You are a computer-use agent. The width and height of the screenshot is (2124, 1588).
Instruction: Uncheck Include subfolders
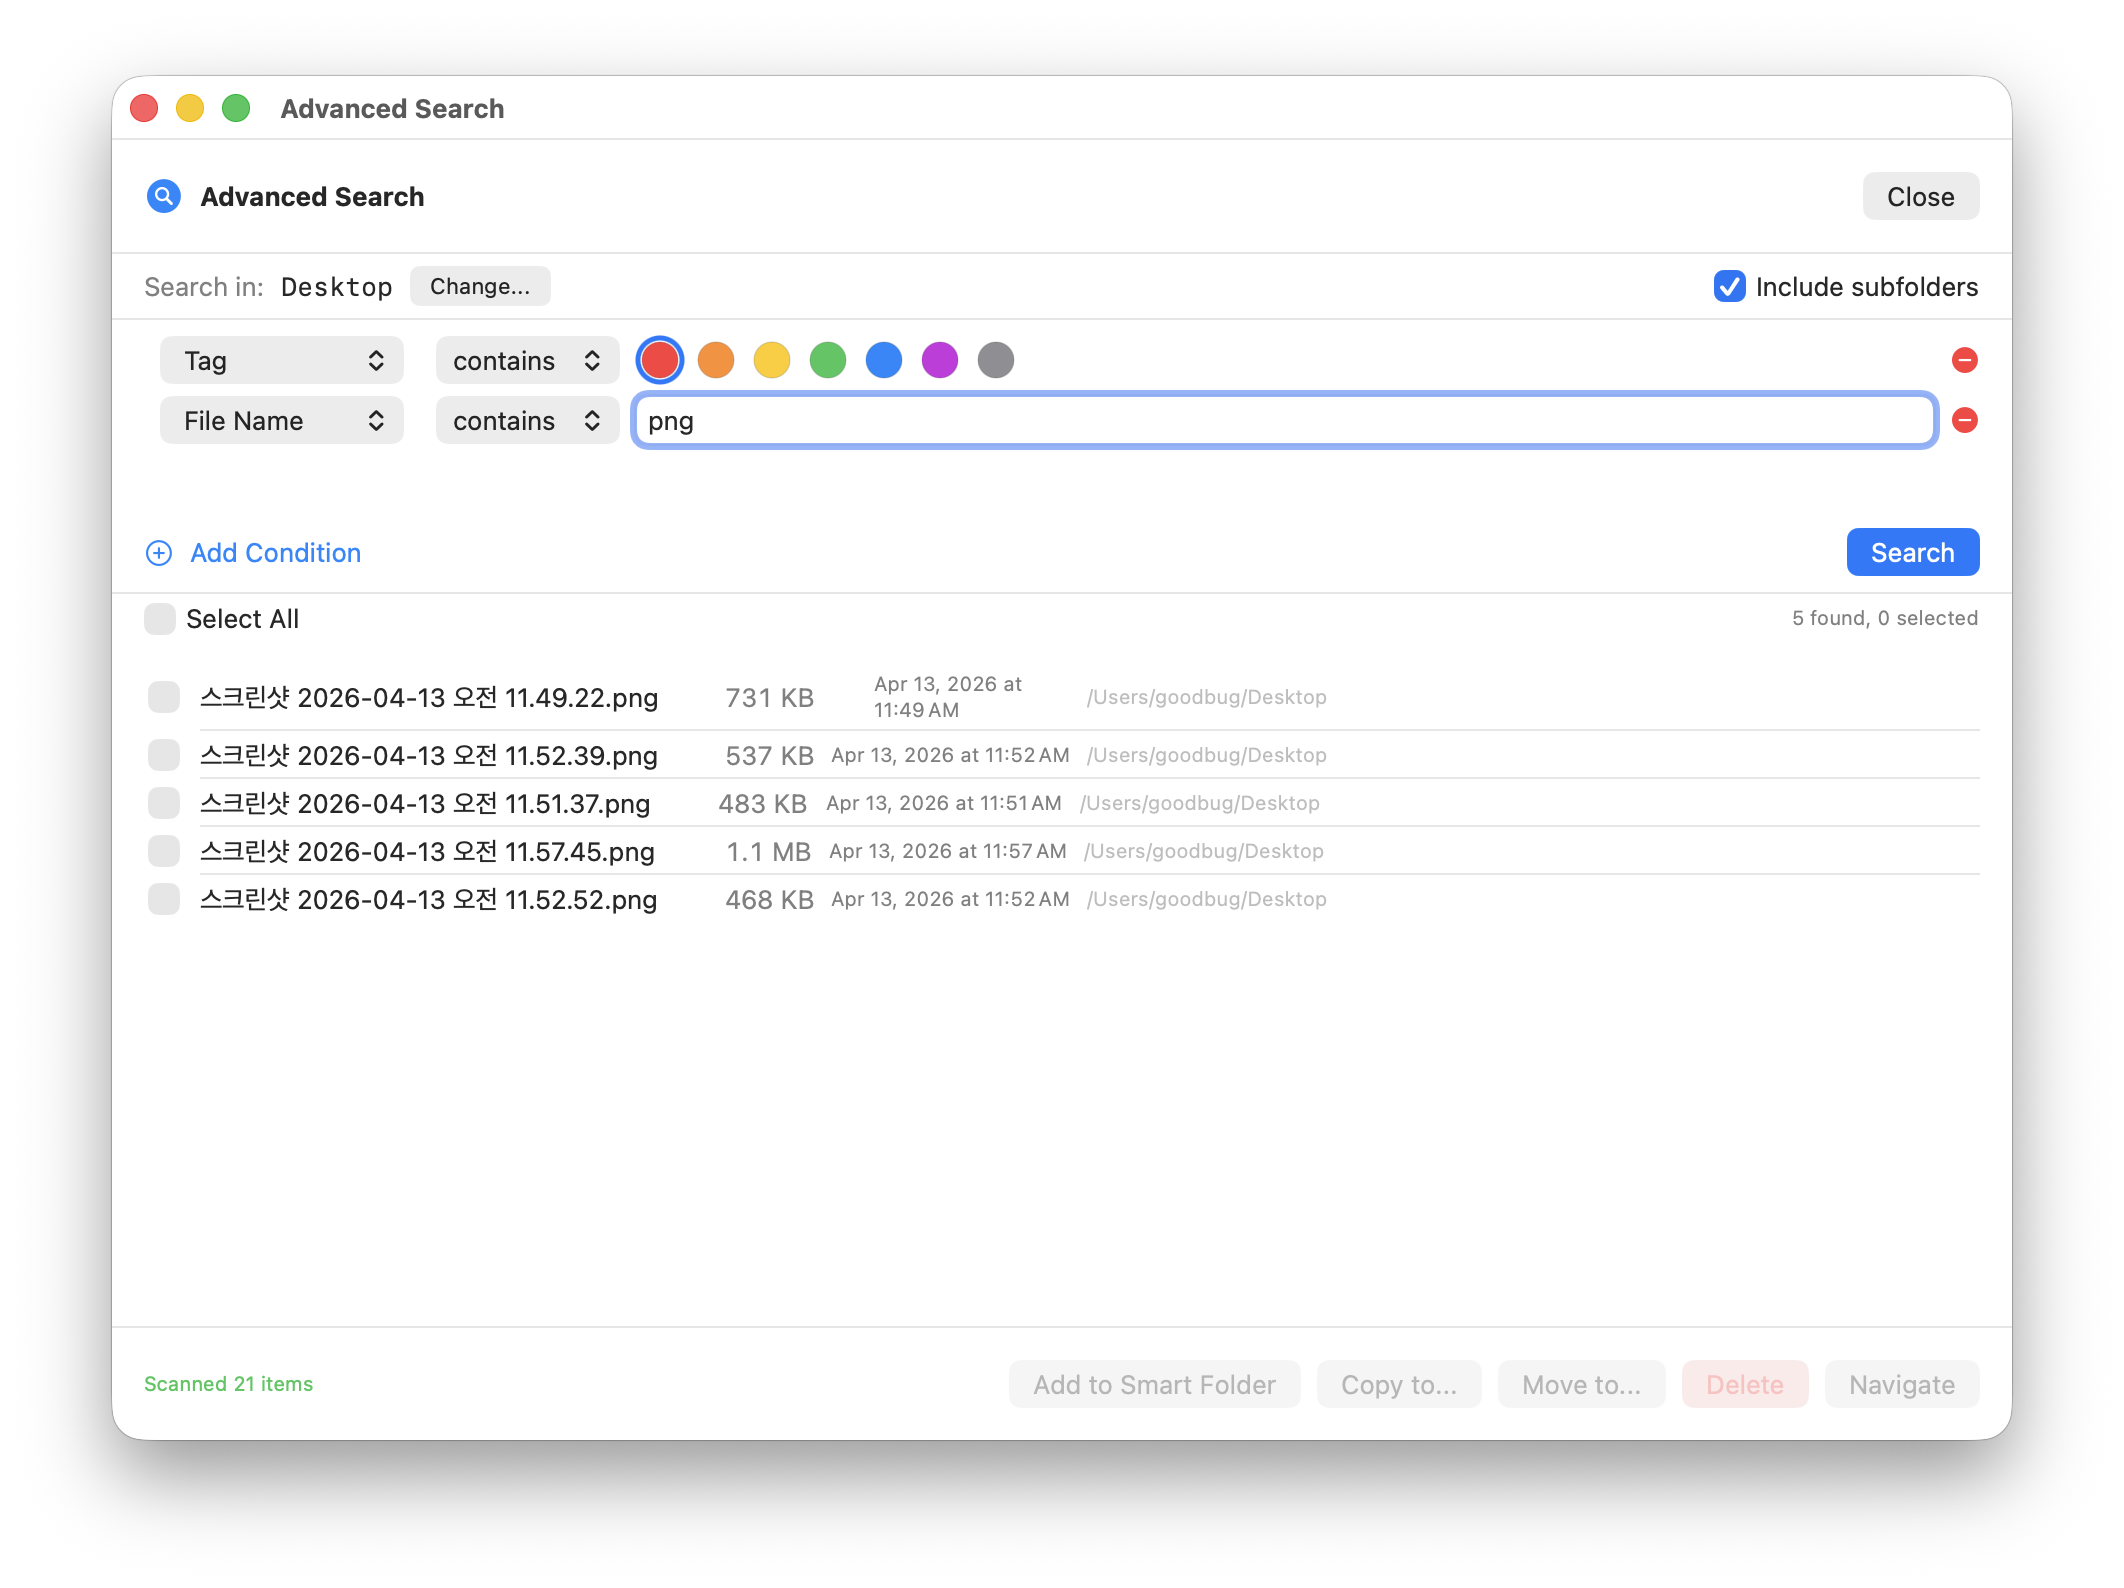pos(1729,287)
